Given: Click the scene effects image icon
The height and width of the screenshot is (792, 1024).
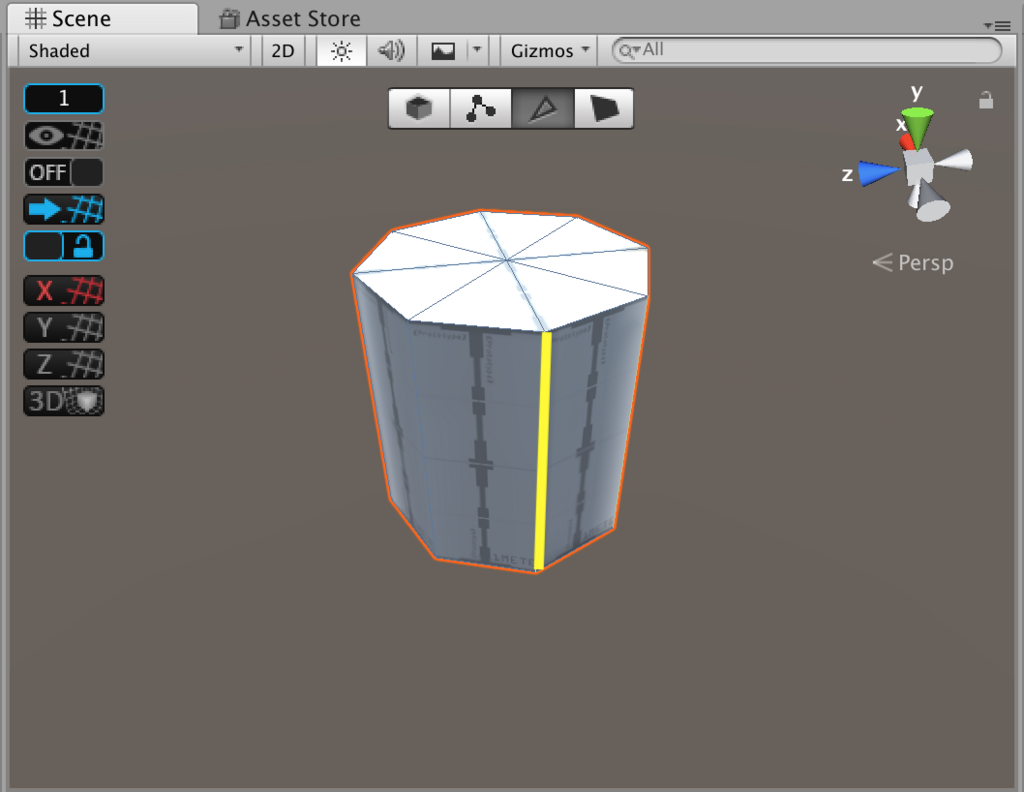Looking at the screenshot, I should point(443,51).
